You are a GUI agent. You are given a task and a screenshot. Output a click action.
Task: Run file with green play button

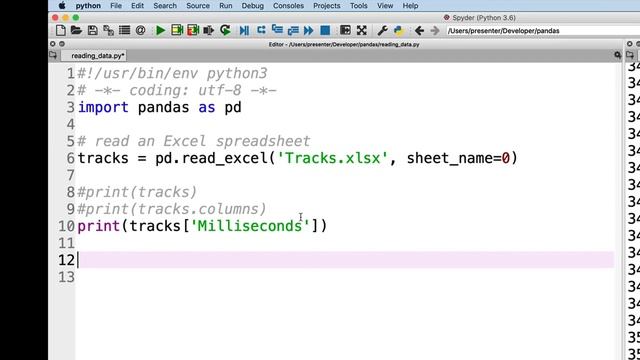(x=160, y=30)
